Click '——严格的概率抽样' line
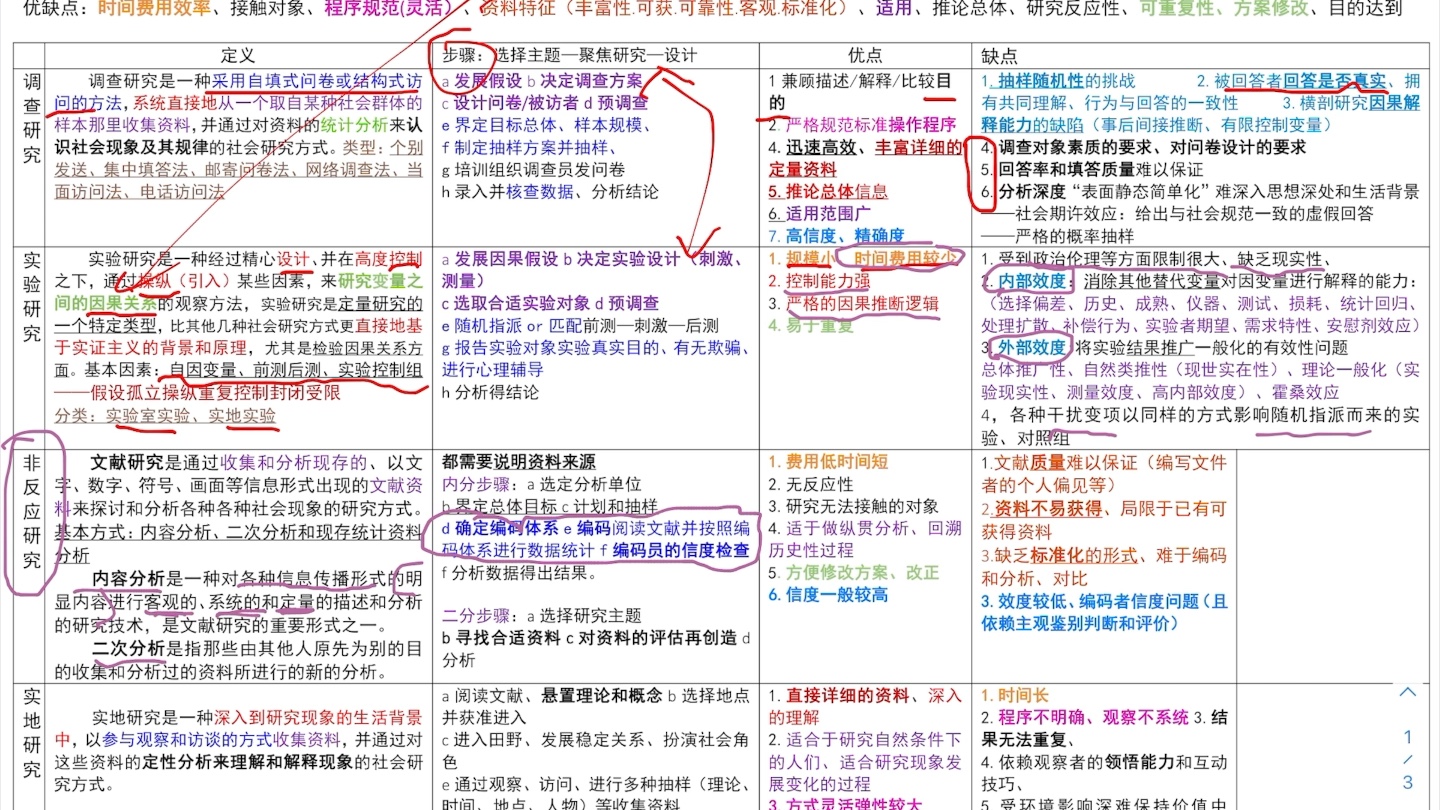The image size is (1440, 810). point(1057,235)
